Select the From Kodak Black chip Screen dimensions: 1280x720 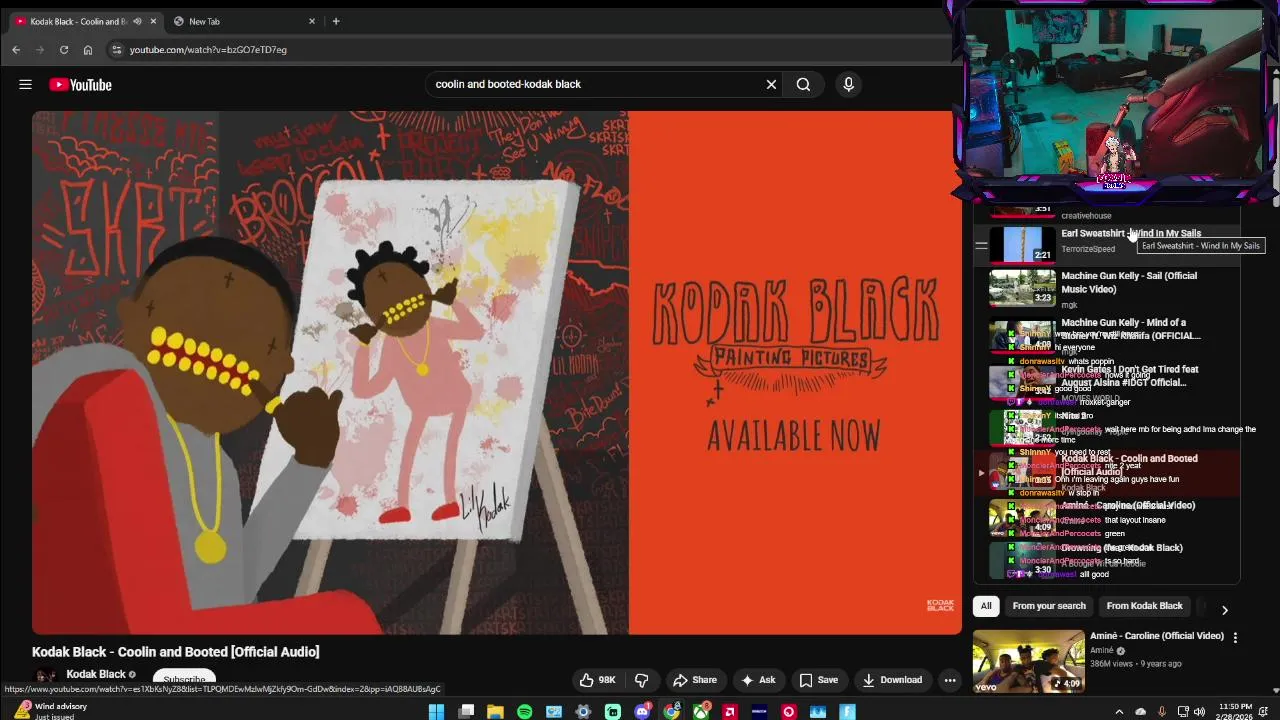pyautogui.click(x=1144, y=606)
